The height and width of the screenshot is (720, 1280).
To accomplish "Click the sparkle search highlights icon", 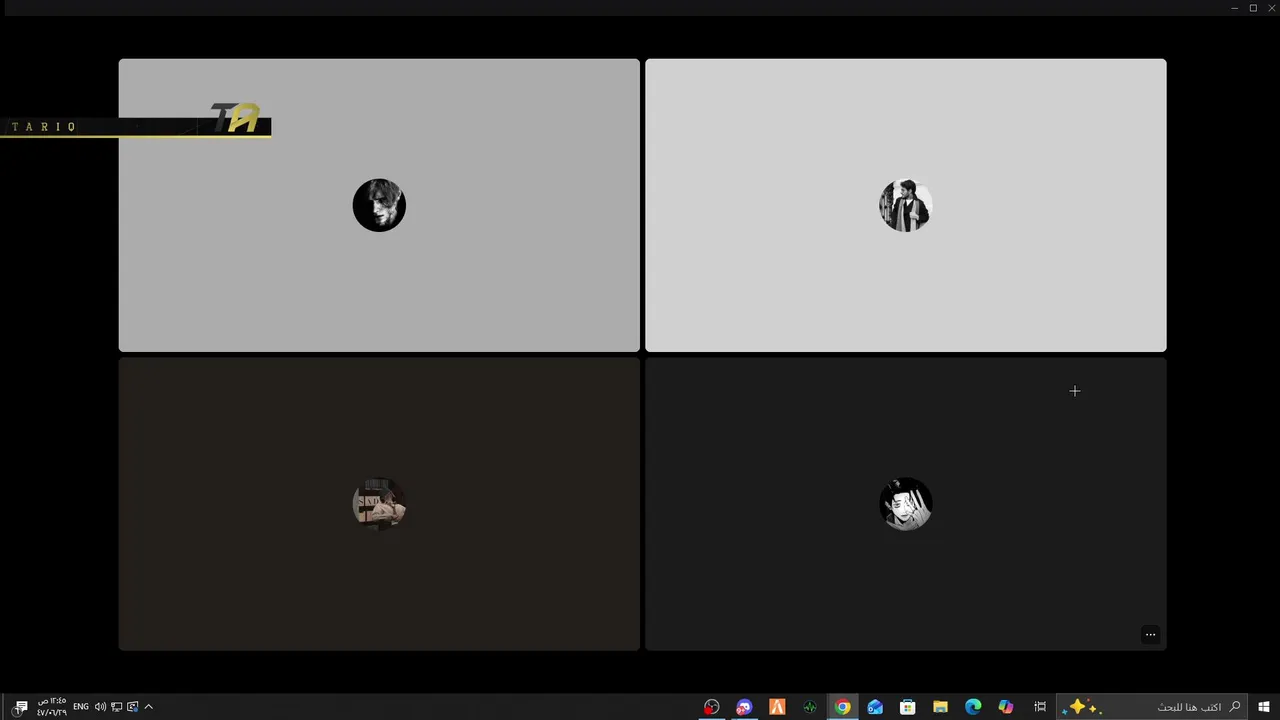I will pos(1082,707).
